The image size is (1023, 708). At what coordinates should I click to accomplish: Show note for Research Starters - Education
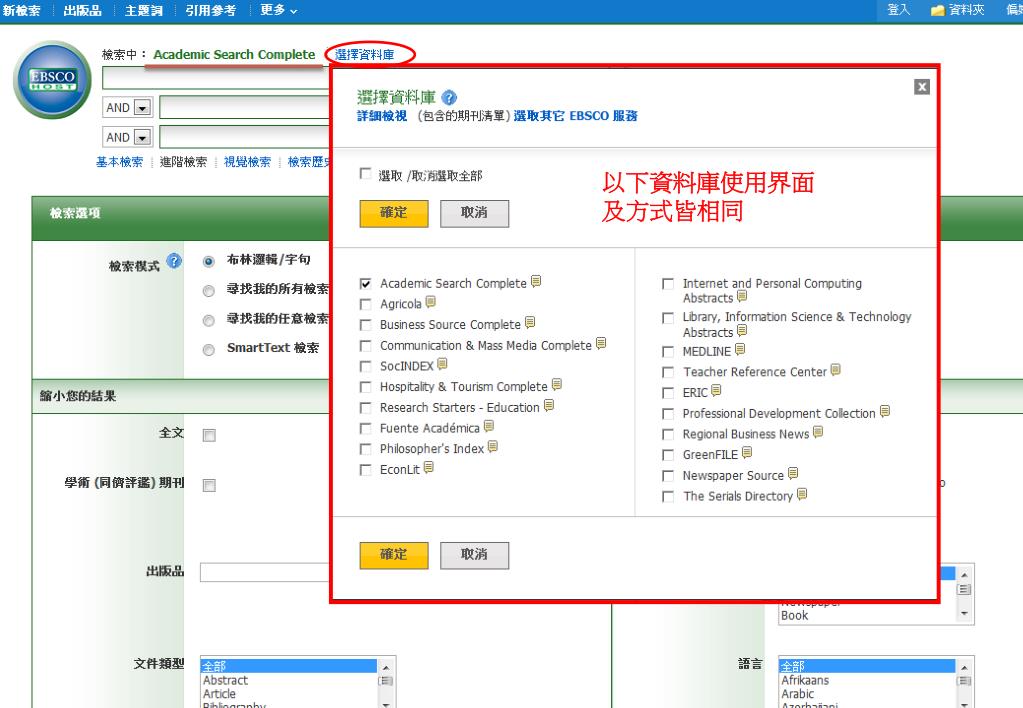[x=549, y=406]
